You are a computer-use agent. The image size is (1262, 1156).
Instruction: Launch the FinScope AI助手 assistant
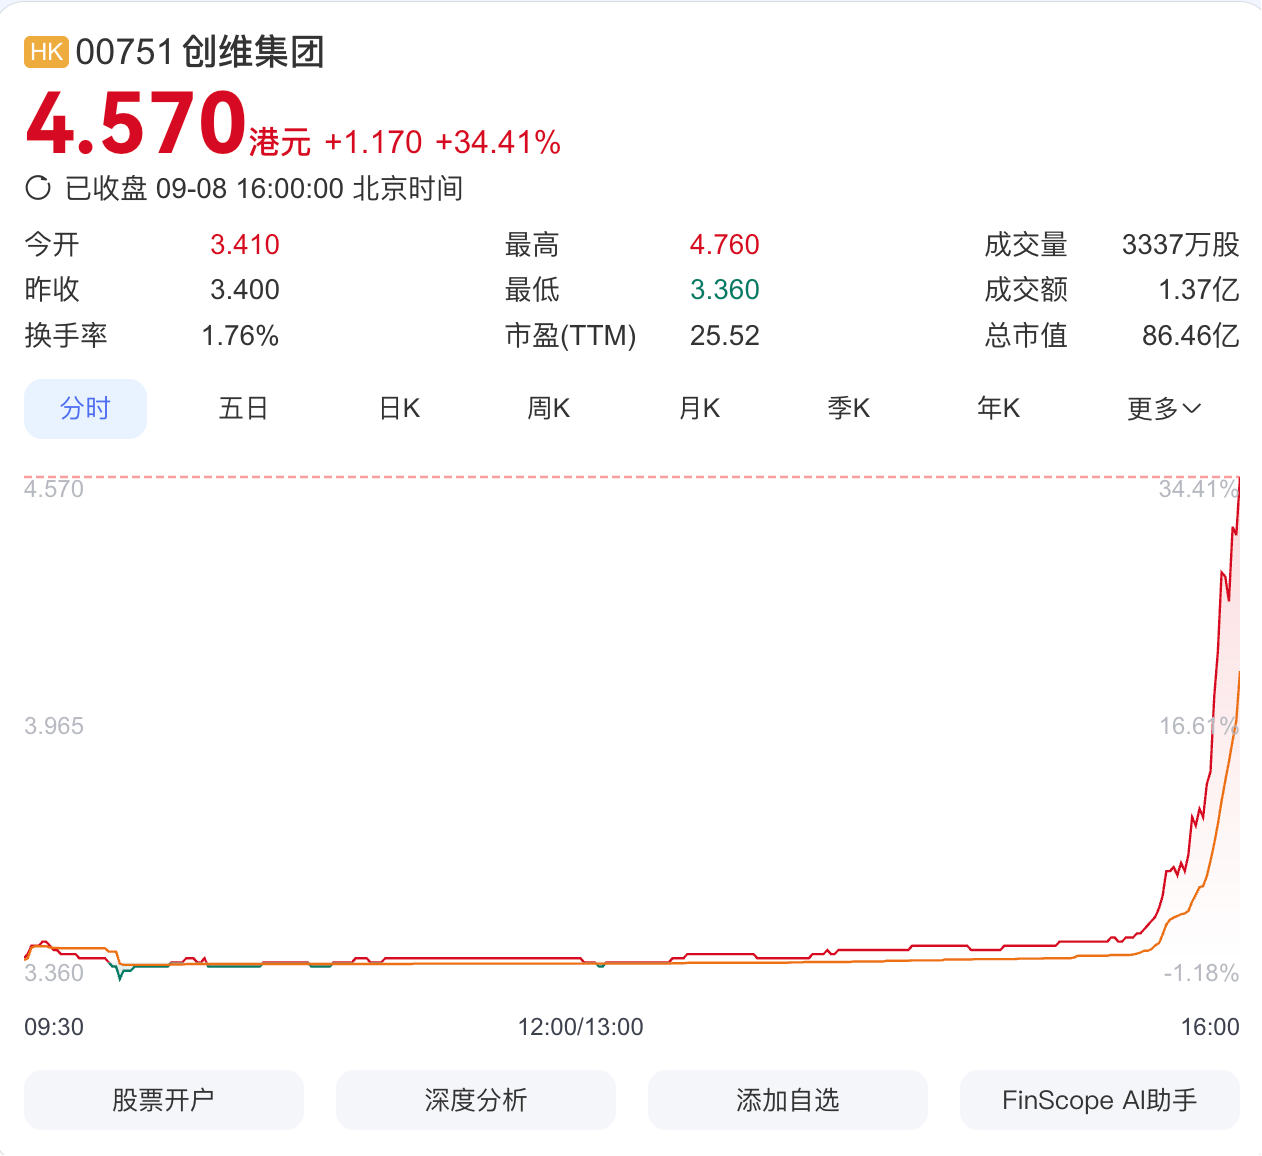pyautogui.click(x=1099, y=1100)
